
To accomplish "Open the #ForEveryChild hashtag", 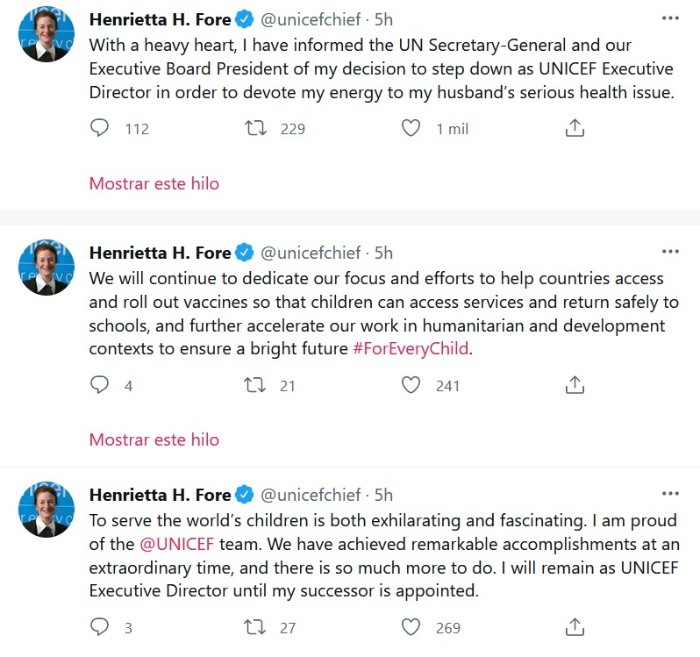I will pos(411,348).
